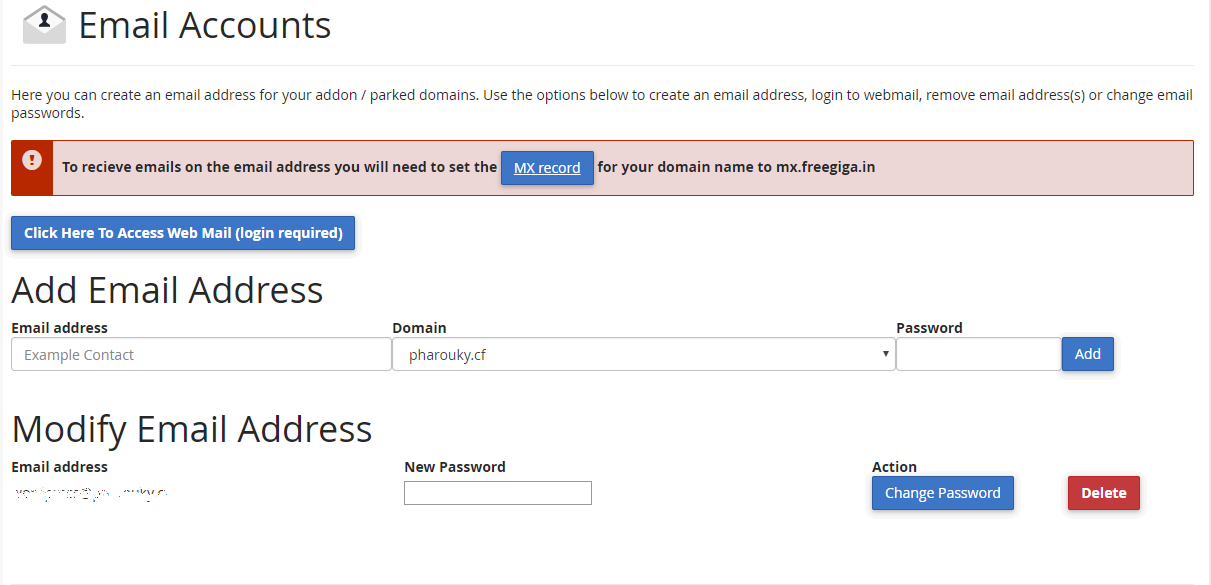The height and width of the screenshot is (585, 1211).
Task: Delete the listed email address
Action: (1104, 493)
